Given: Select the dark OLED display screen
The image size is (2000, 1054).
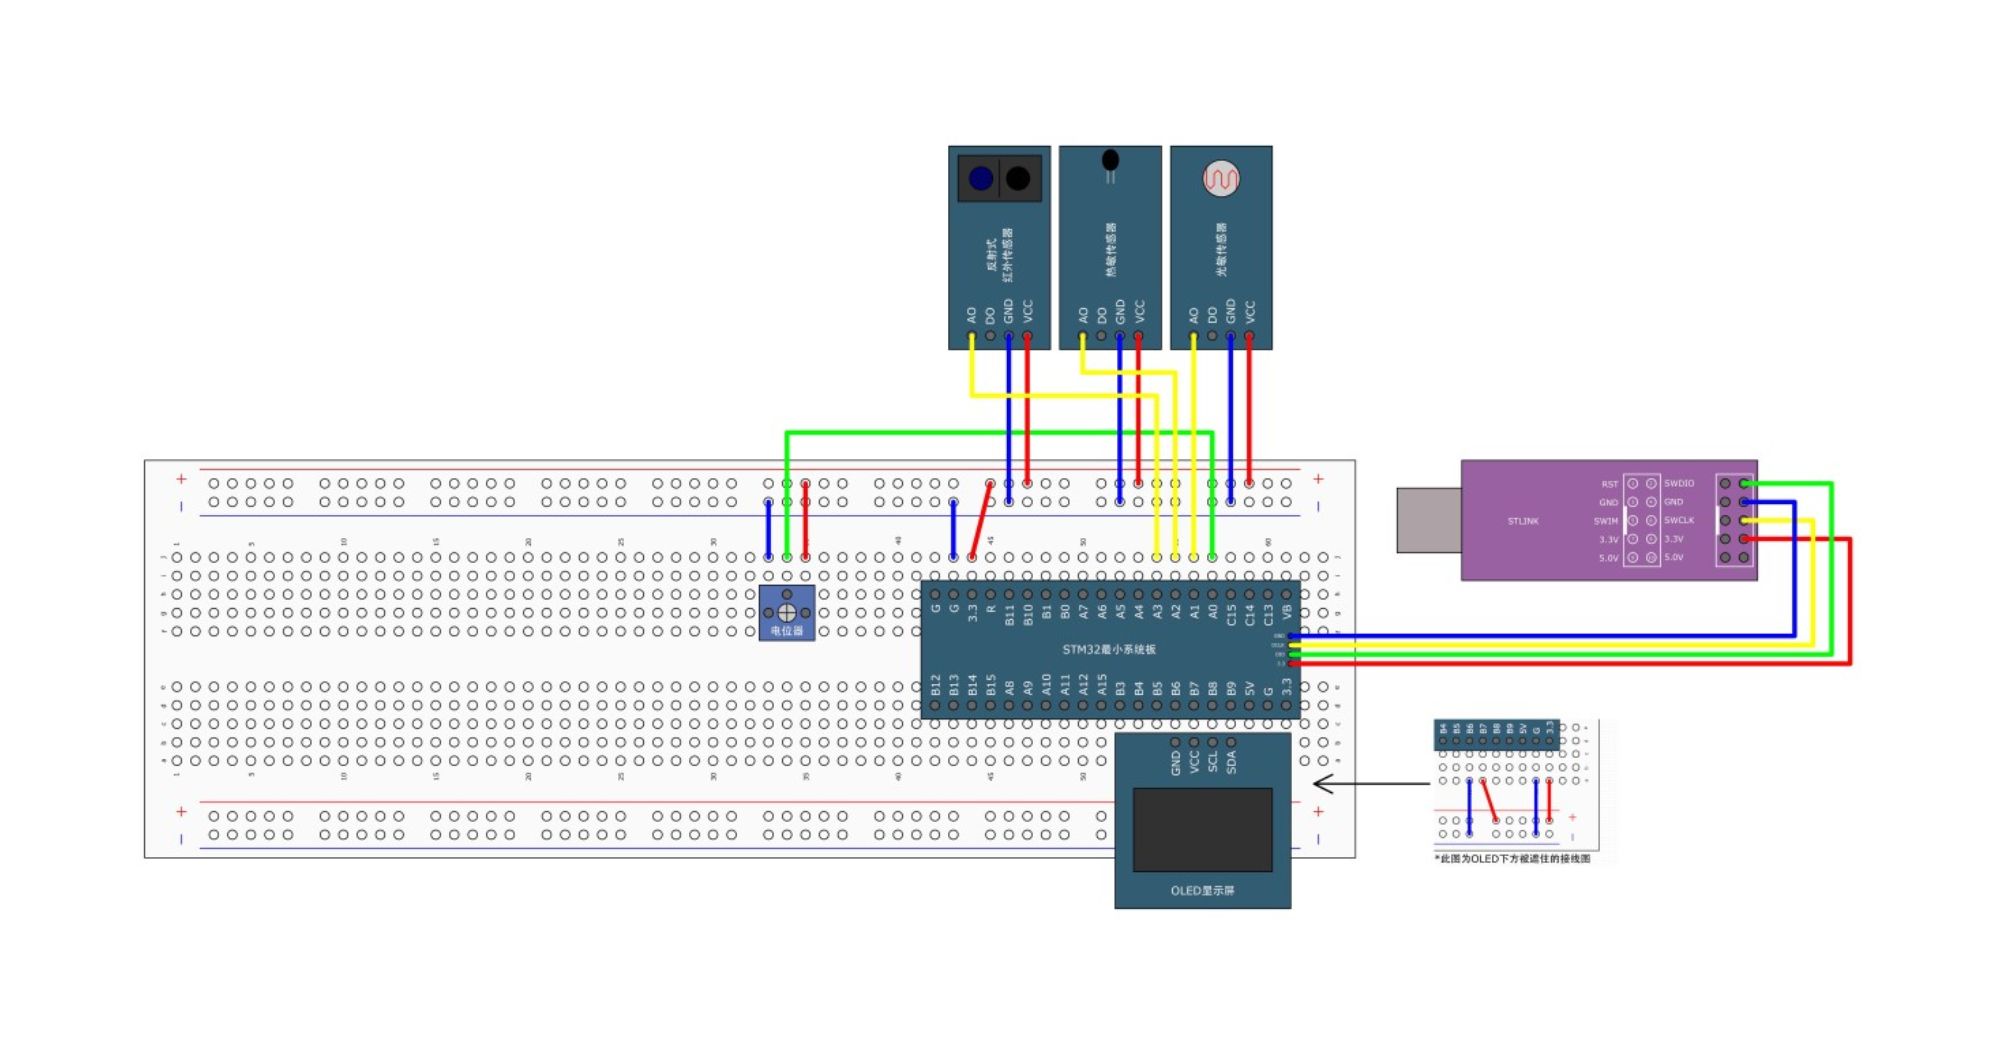Looking at the screenshot, I should tap(1202, 829).
